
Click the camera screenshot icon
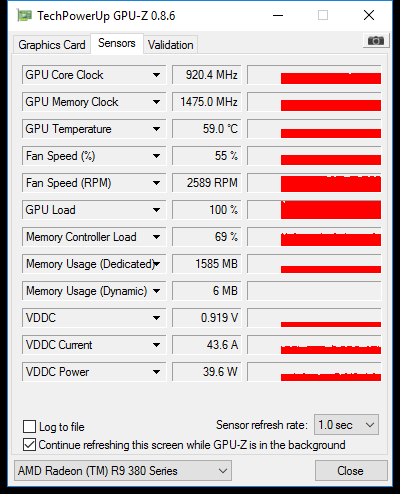[x=376, y=41]
